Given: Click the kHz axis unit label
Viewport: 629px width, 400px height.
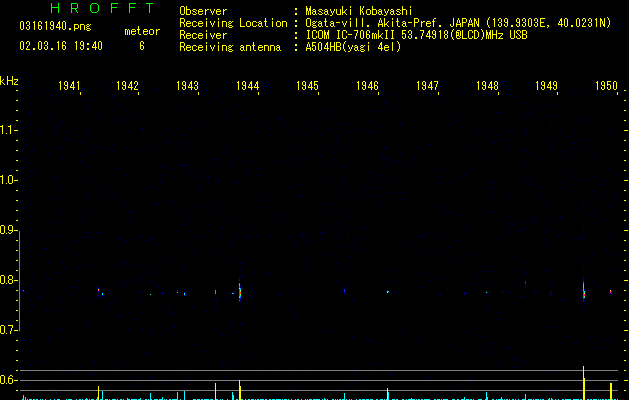Looking at the screenshot, I should coord(9,81).
